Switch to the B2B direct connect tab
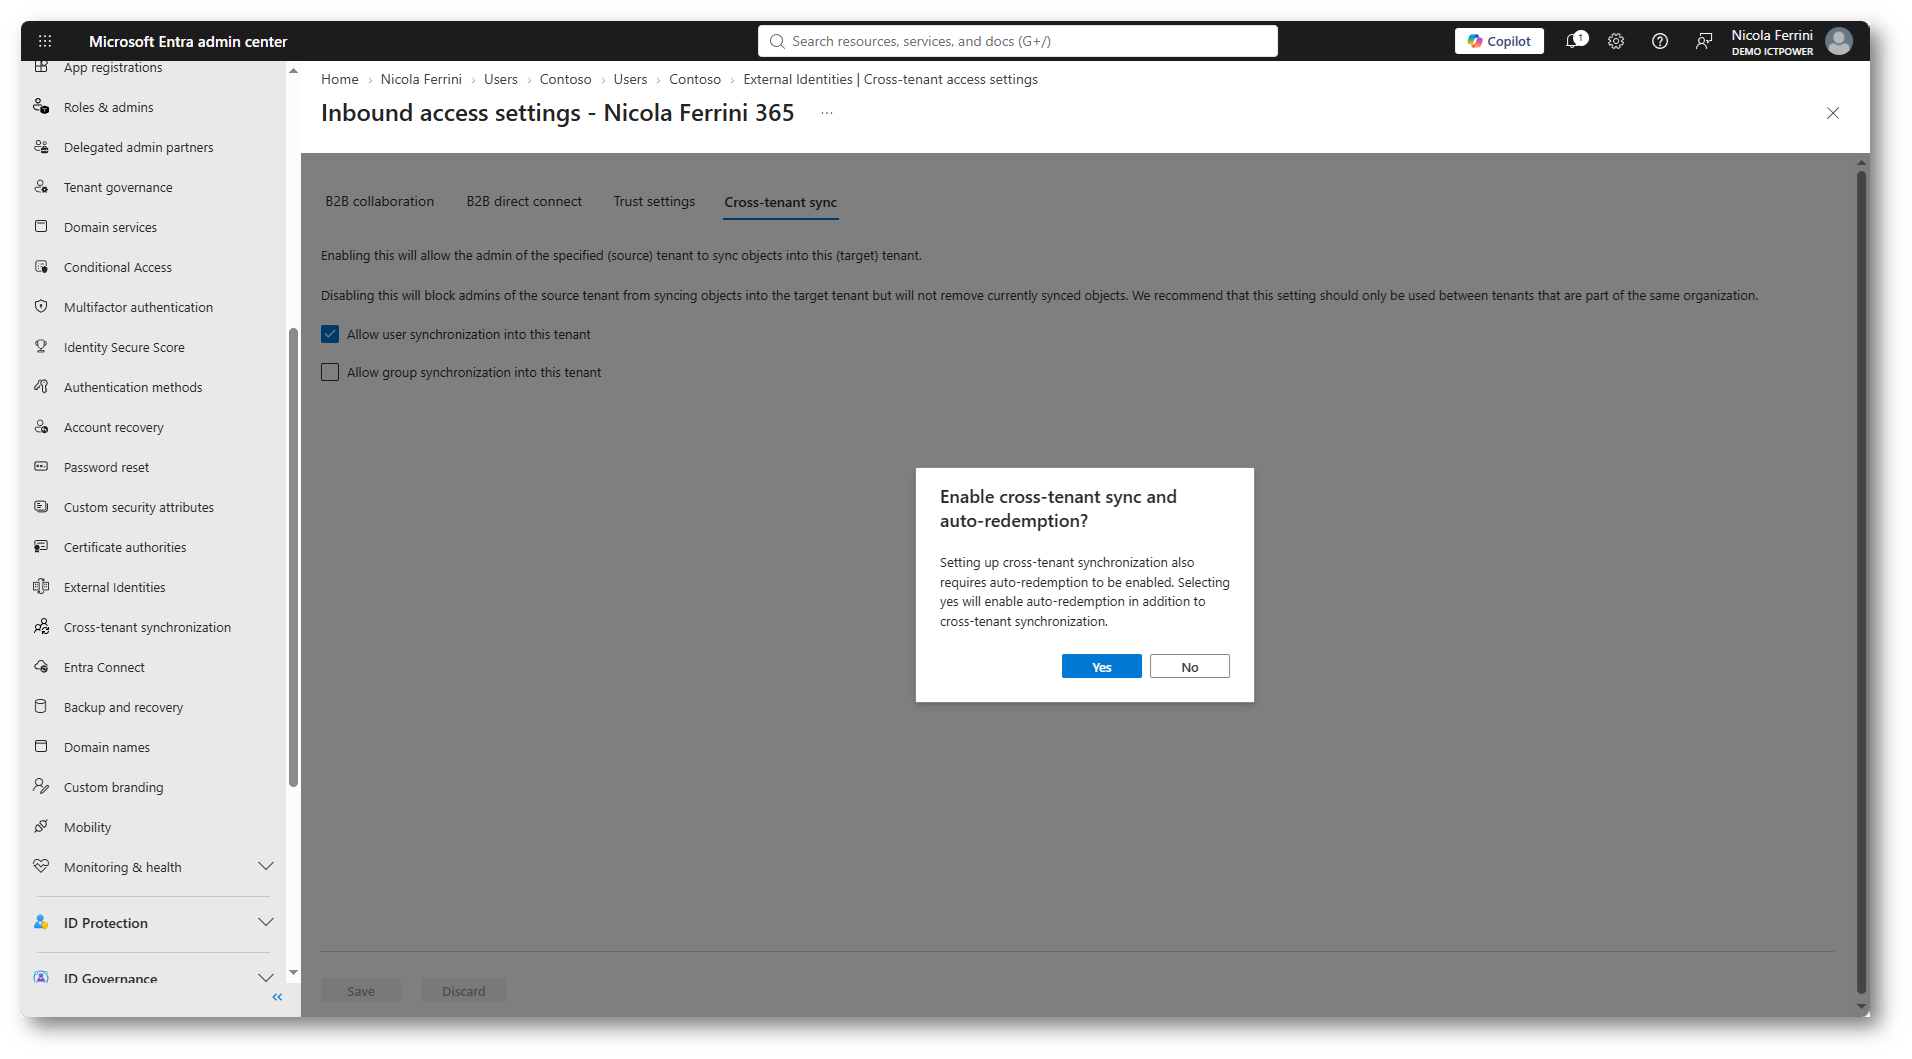Screen dimensions: 1912x1059 point(524,202)
